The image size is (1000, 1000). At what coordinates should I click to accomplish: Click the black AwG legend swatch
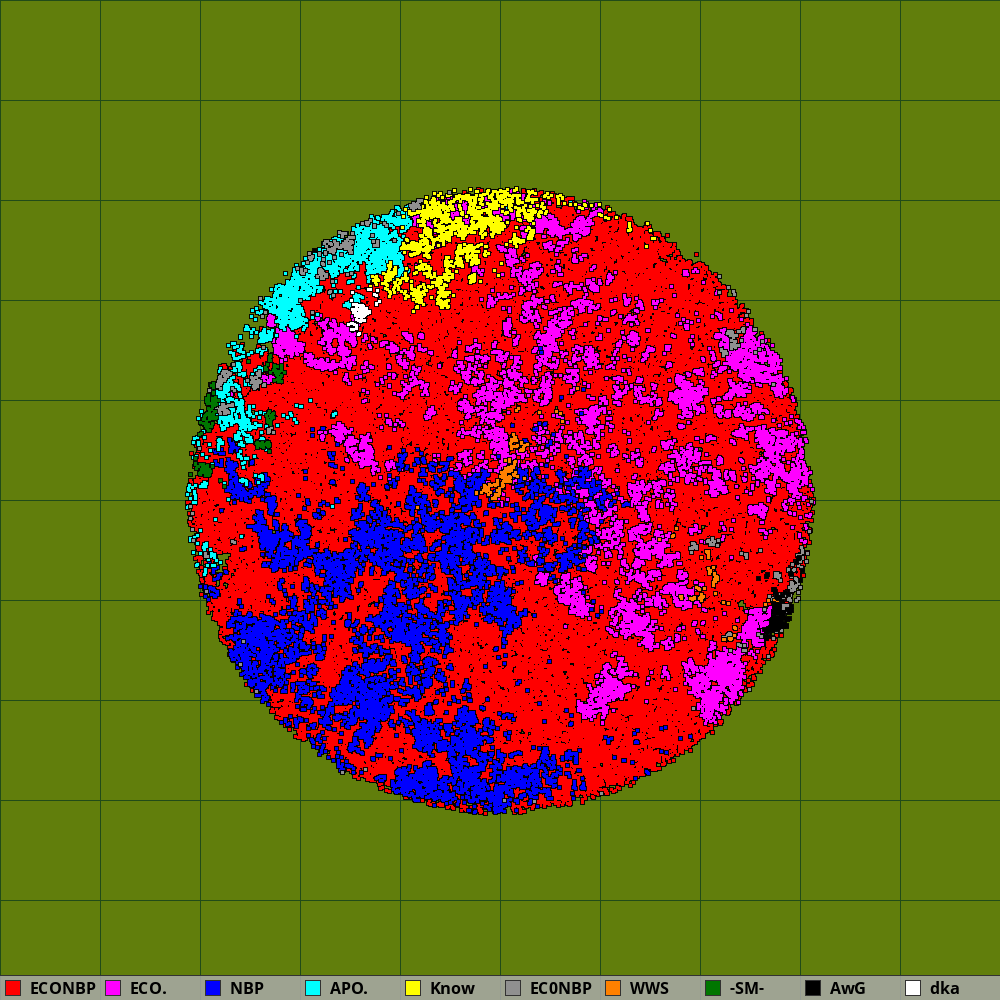tap(813, 988)
